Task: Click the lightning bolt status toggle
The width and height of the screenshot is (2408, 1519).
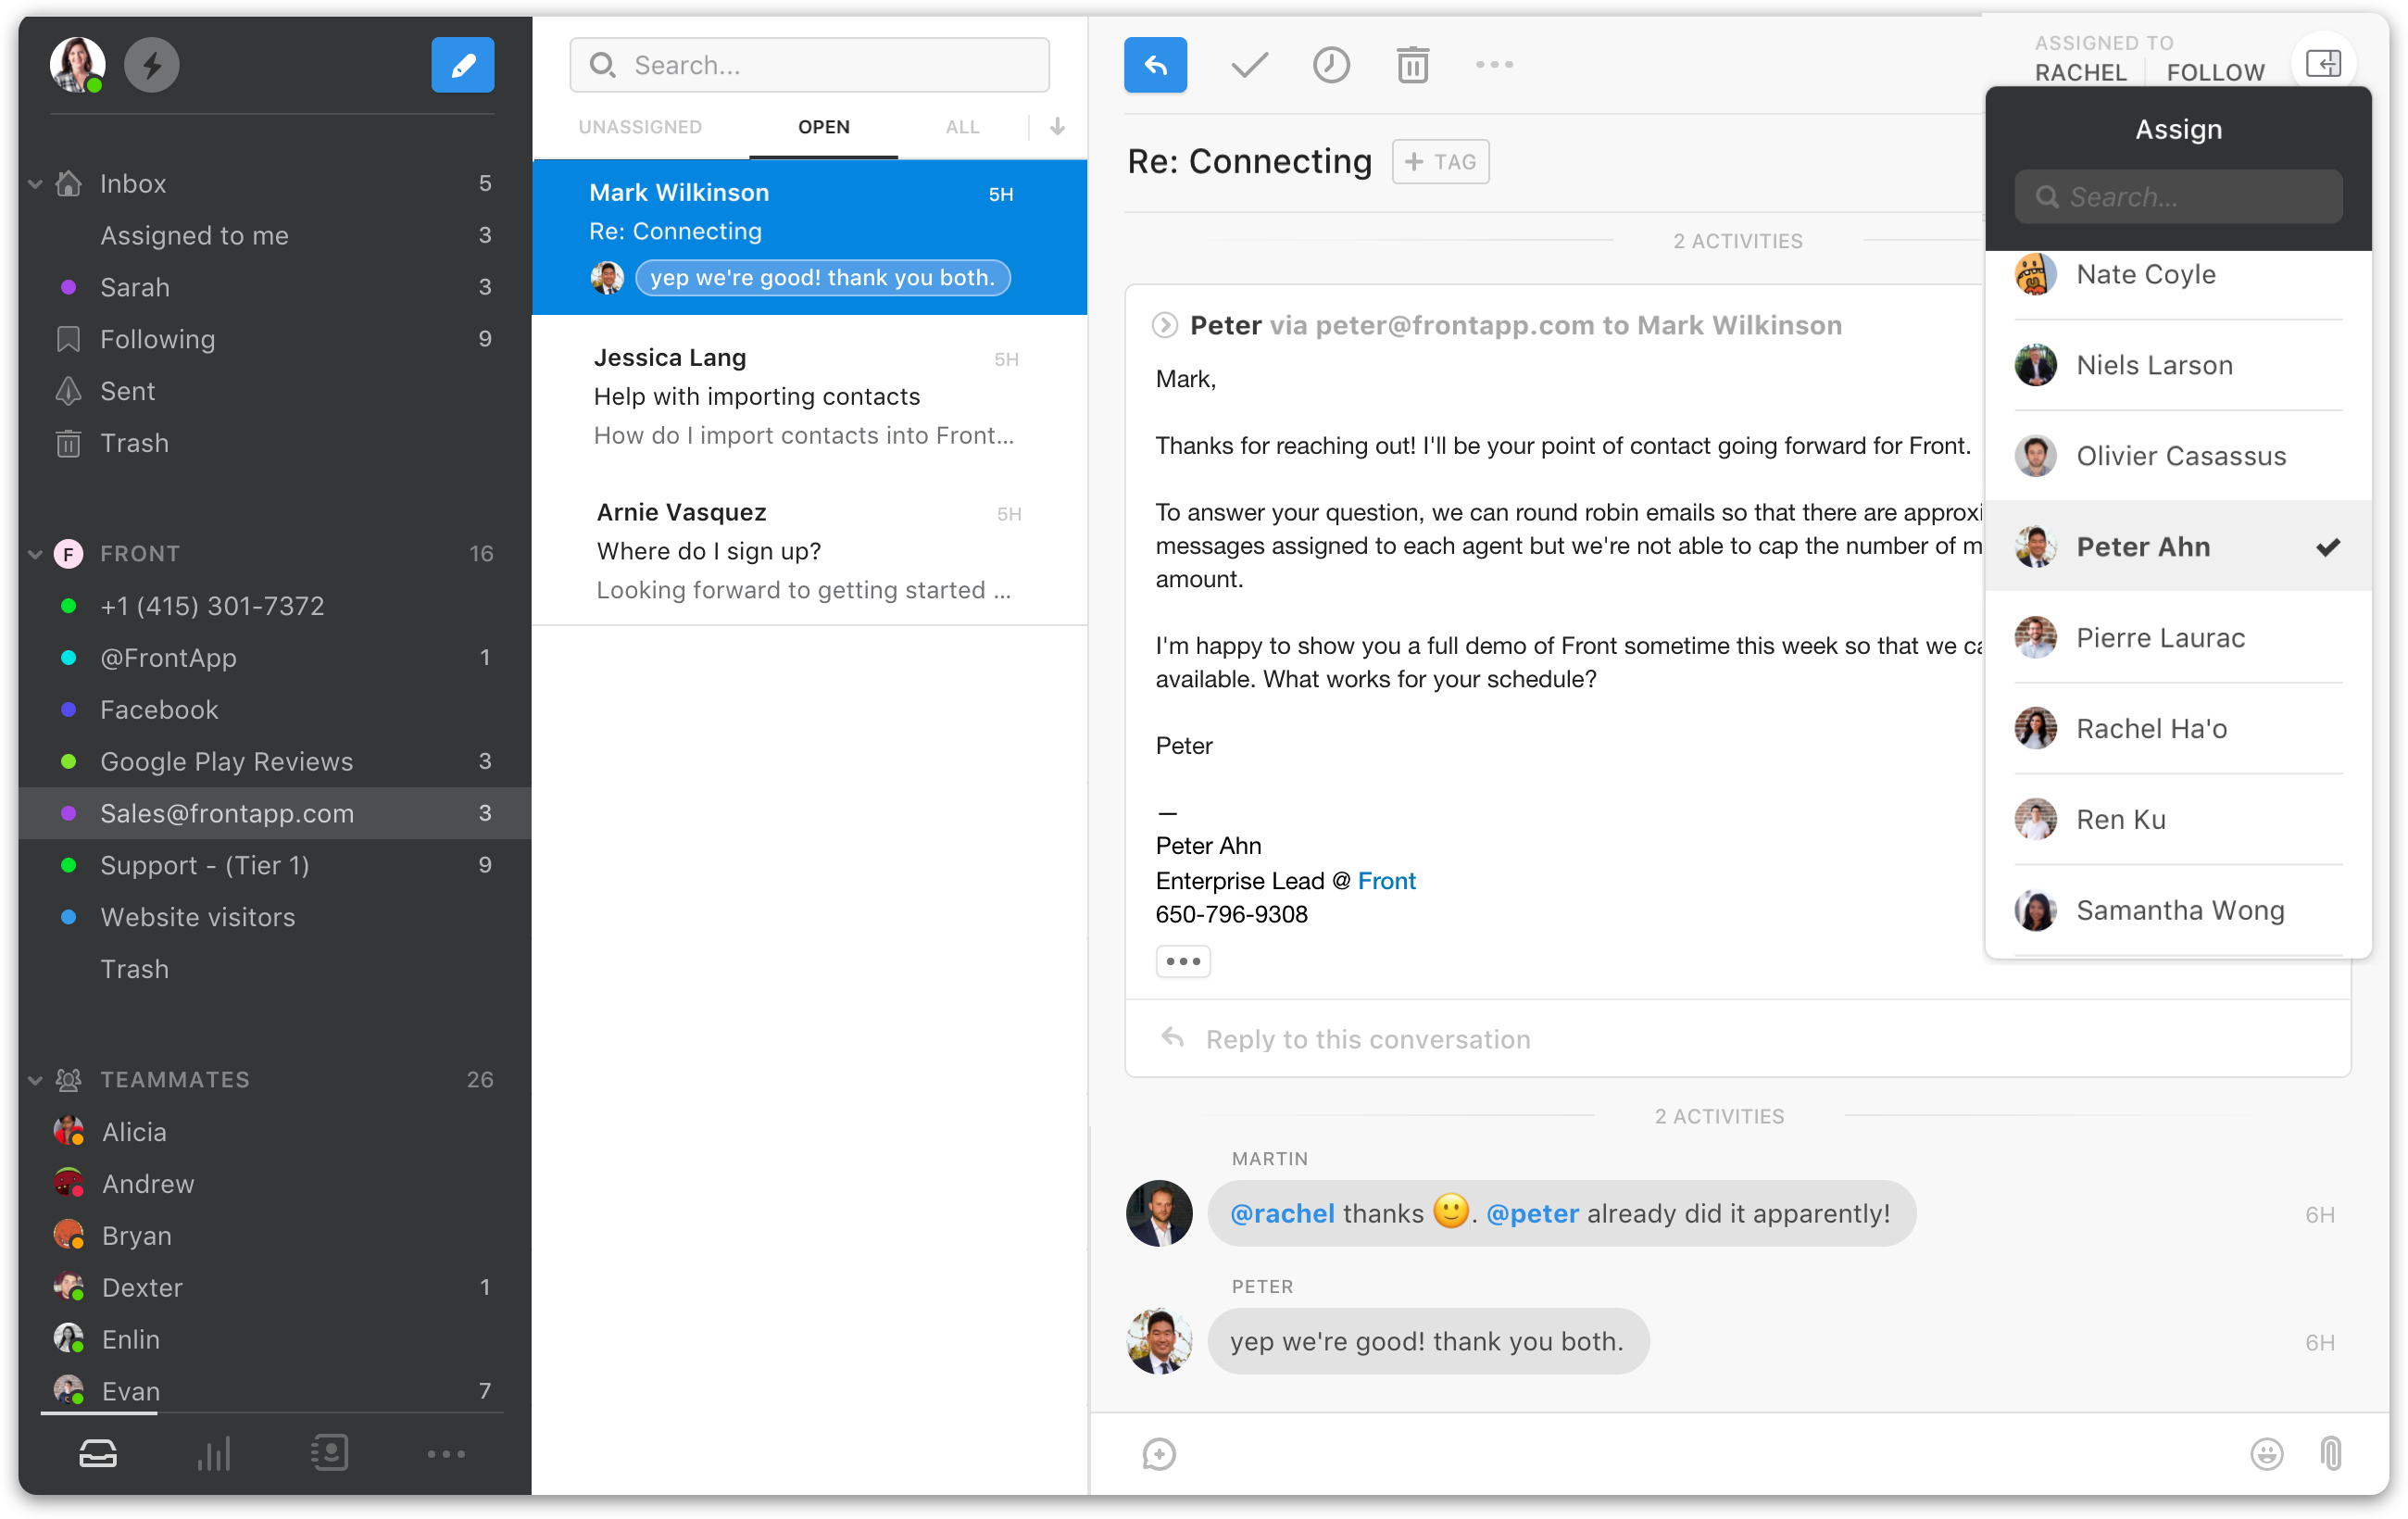Action: click(x=152, y=66)
